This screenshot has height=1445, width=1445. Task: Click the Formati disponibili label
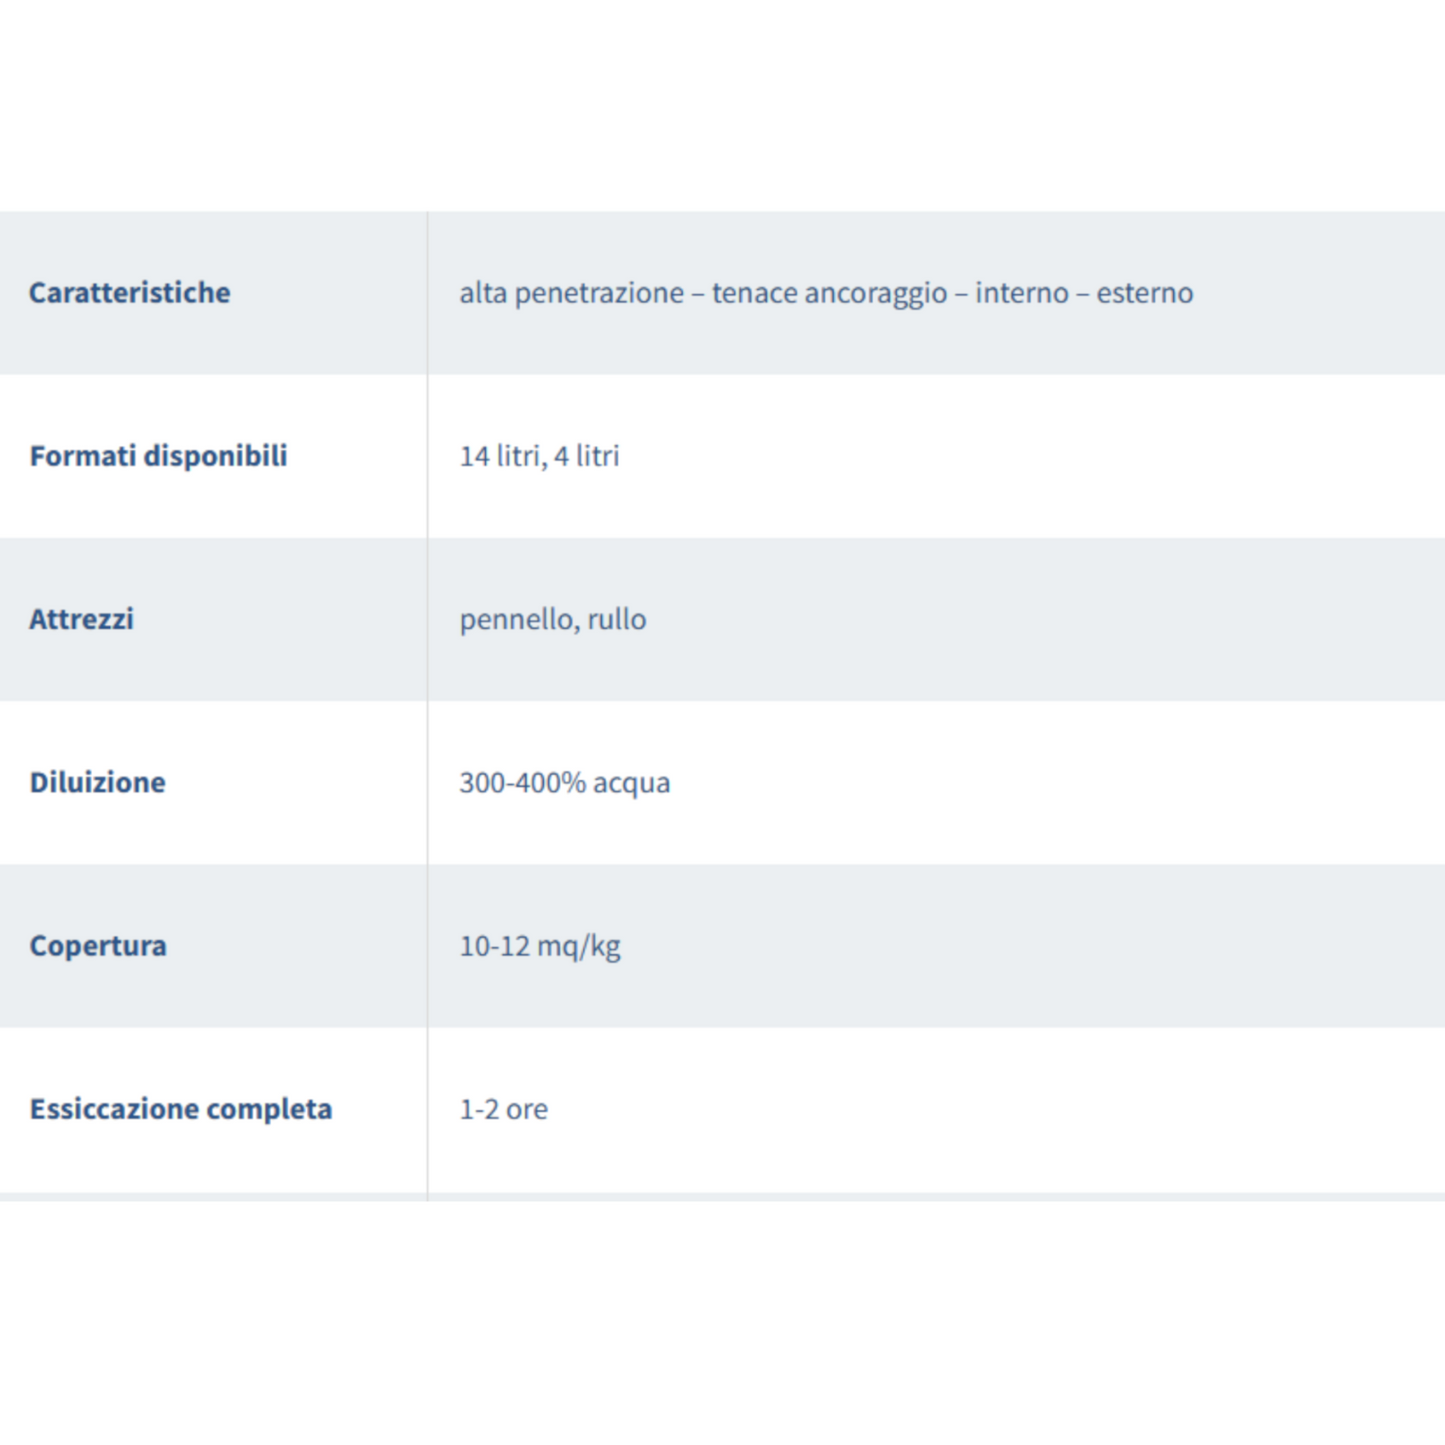pos(158,456)
